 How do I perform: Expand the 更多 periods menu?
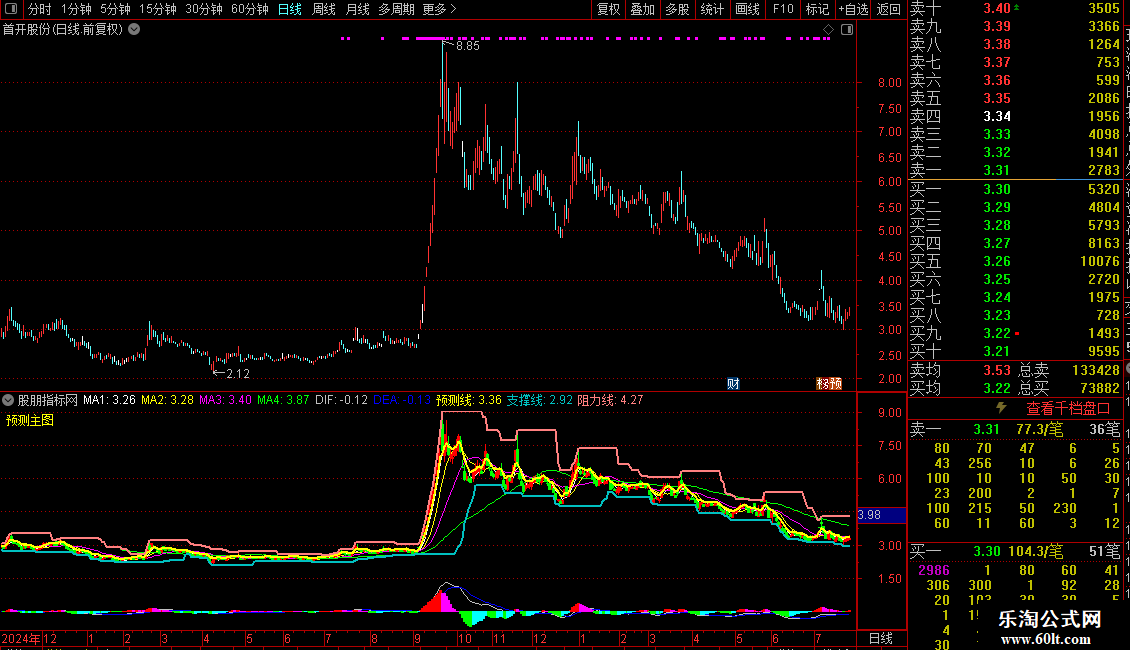(x=439, y=9)
